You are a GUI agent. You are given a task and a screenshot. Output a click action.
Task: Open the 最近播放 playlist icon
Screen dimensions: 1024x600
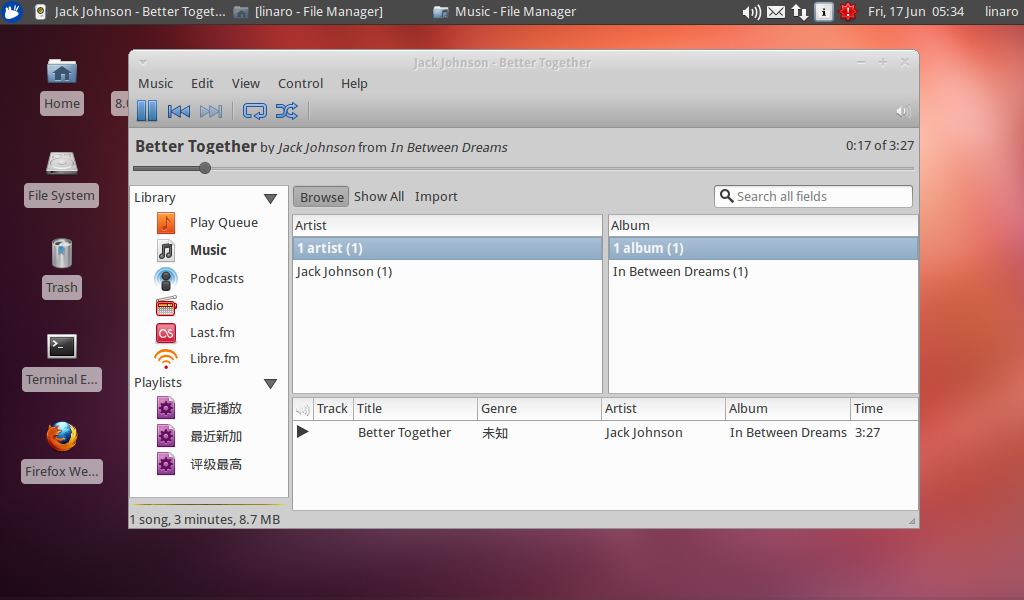pyautogui.click(x=166, y=409)
